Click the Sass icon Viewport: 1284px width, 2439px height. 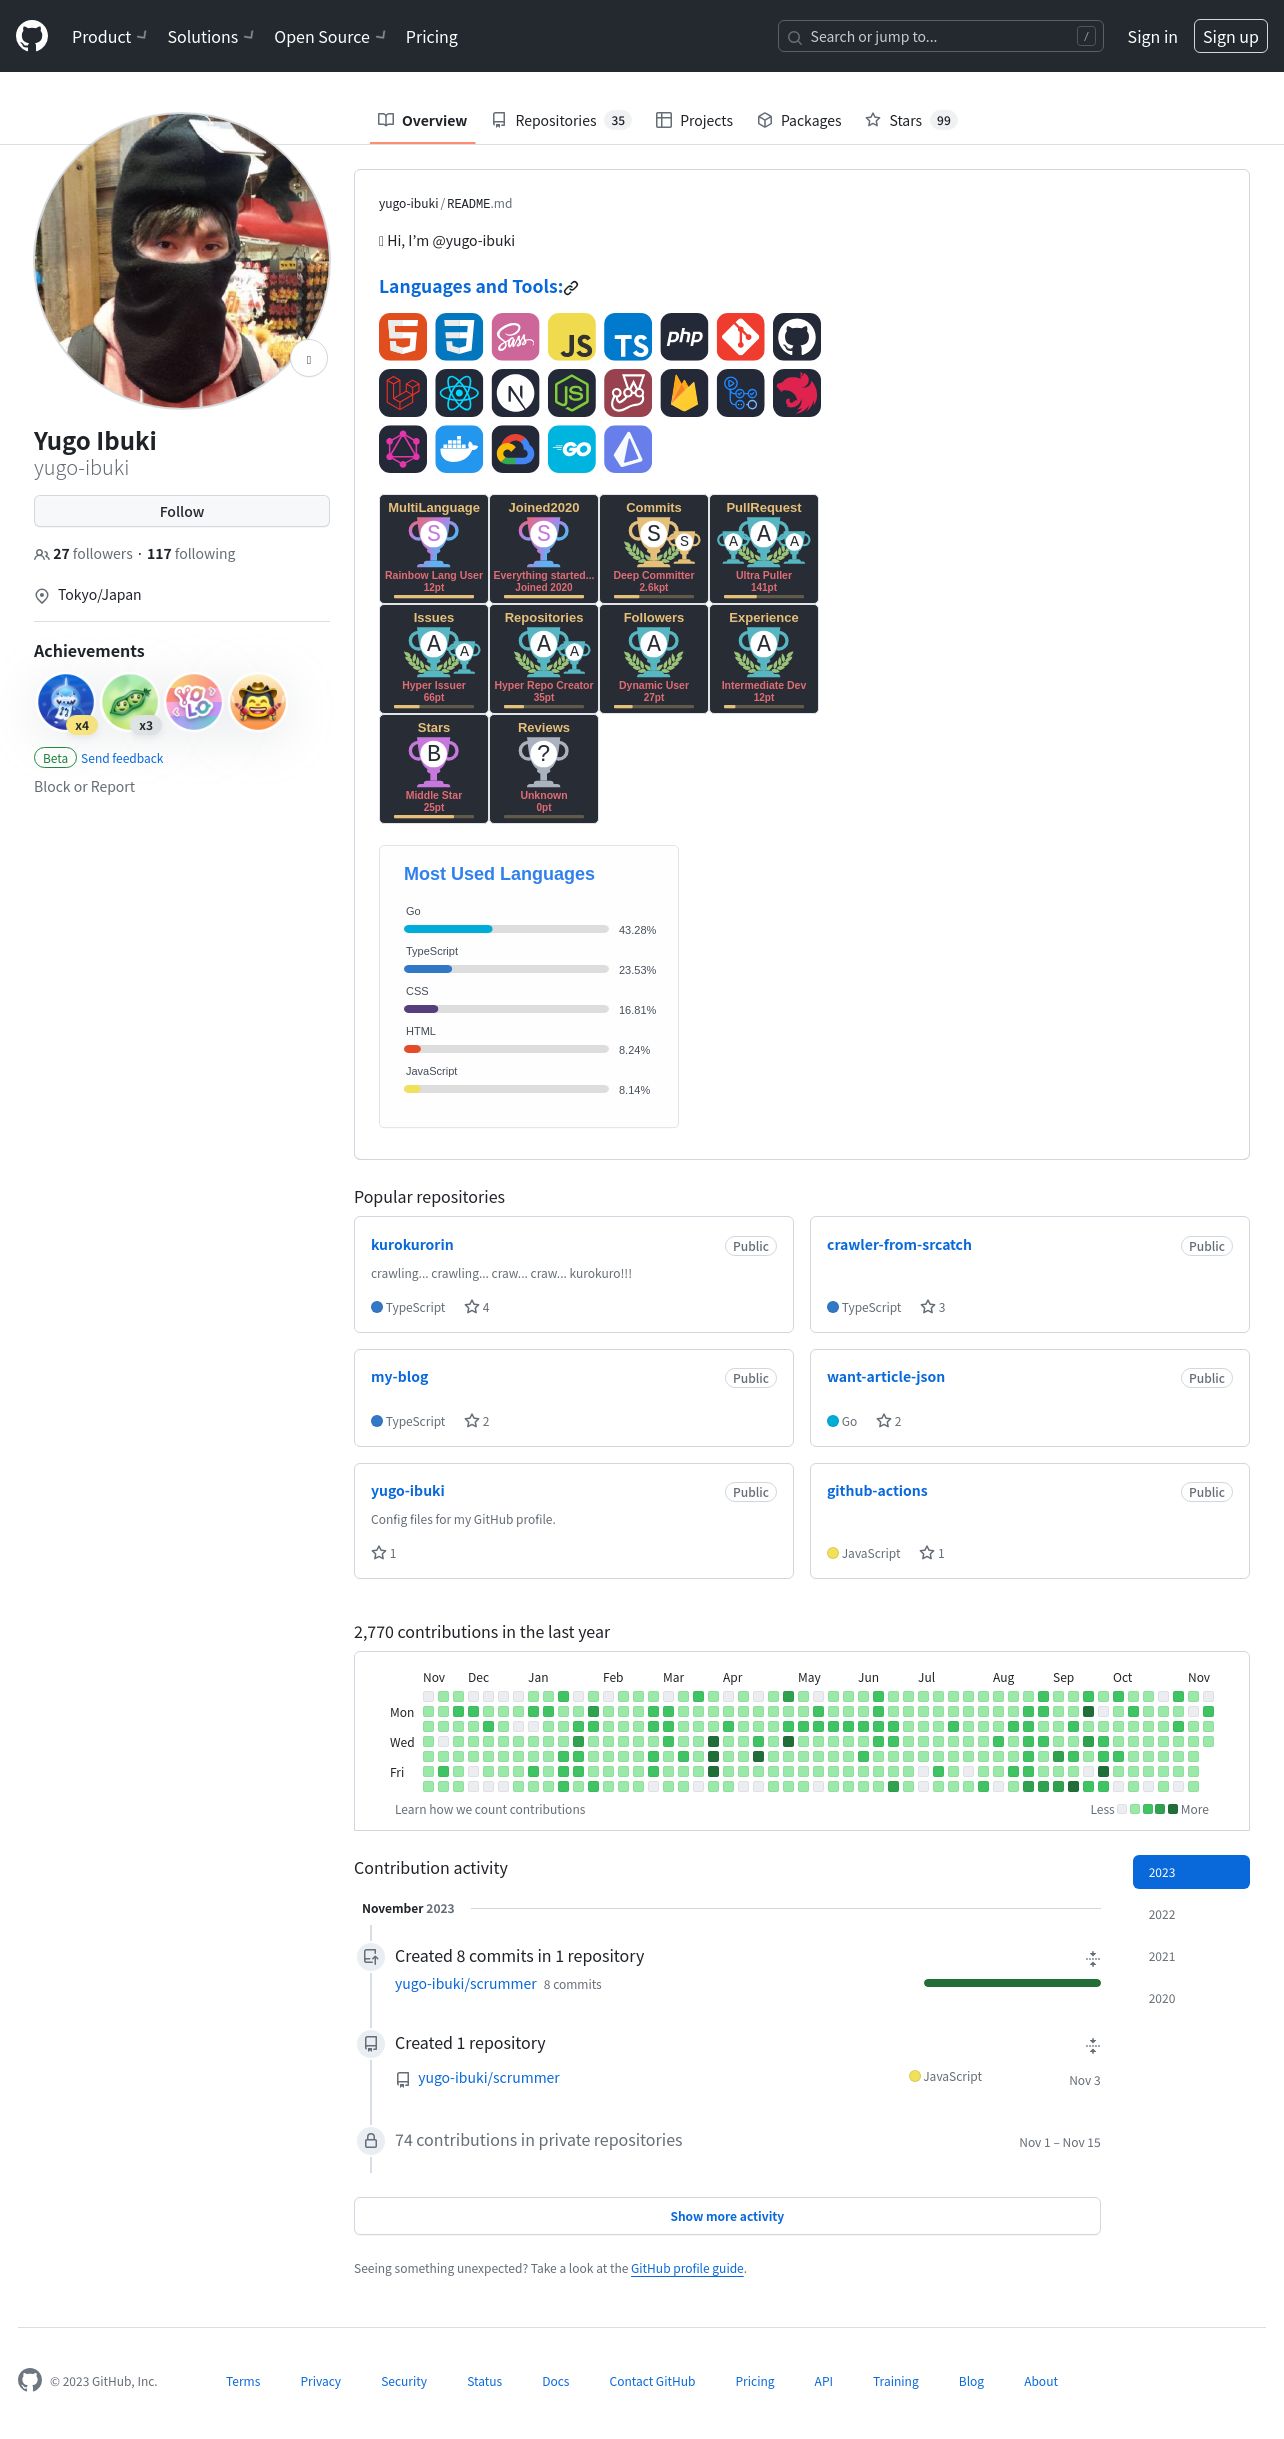(515, 337)
